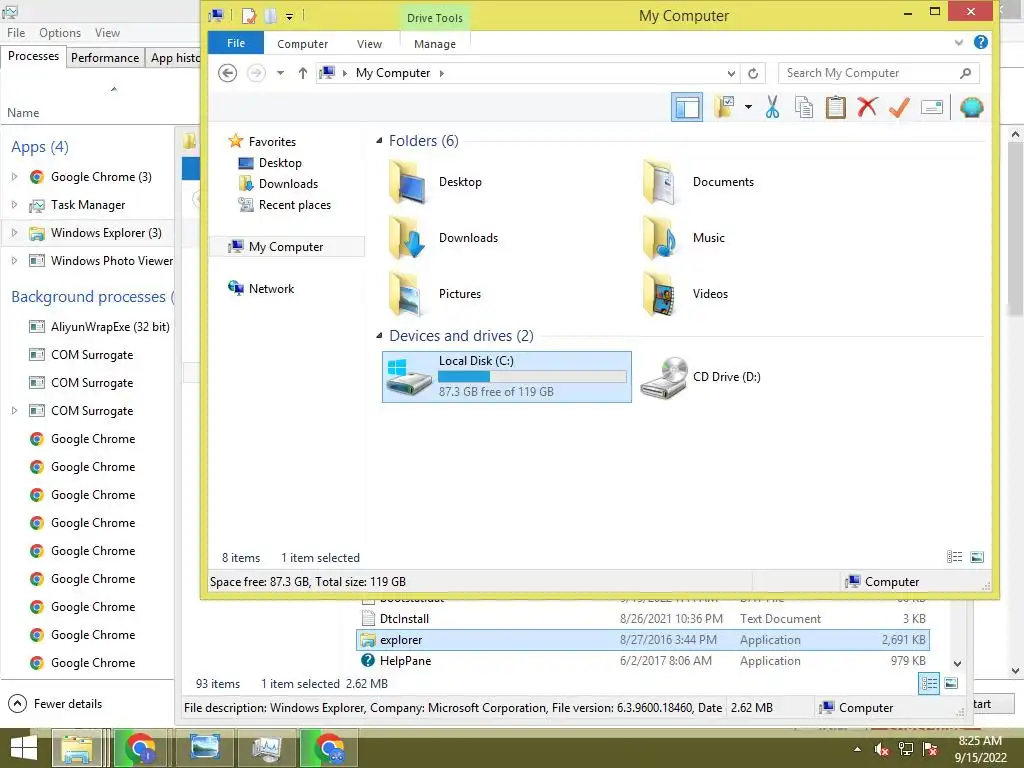The width and height of the screenshot is (1024, 768).
Task: Select the Documents folder icon
Action: tap(659, 182)
